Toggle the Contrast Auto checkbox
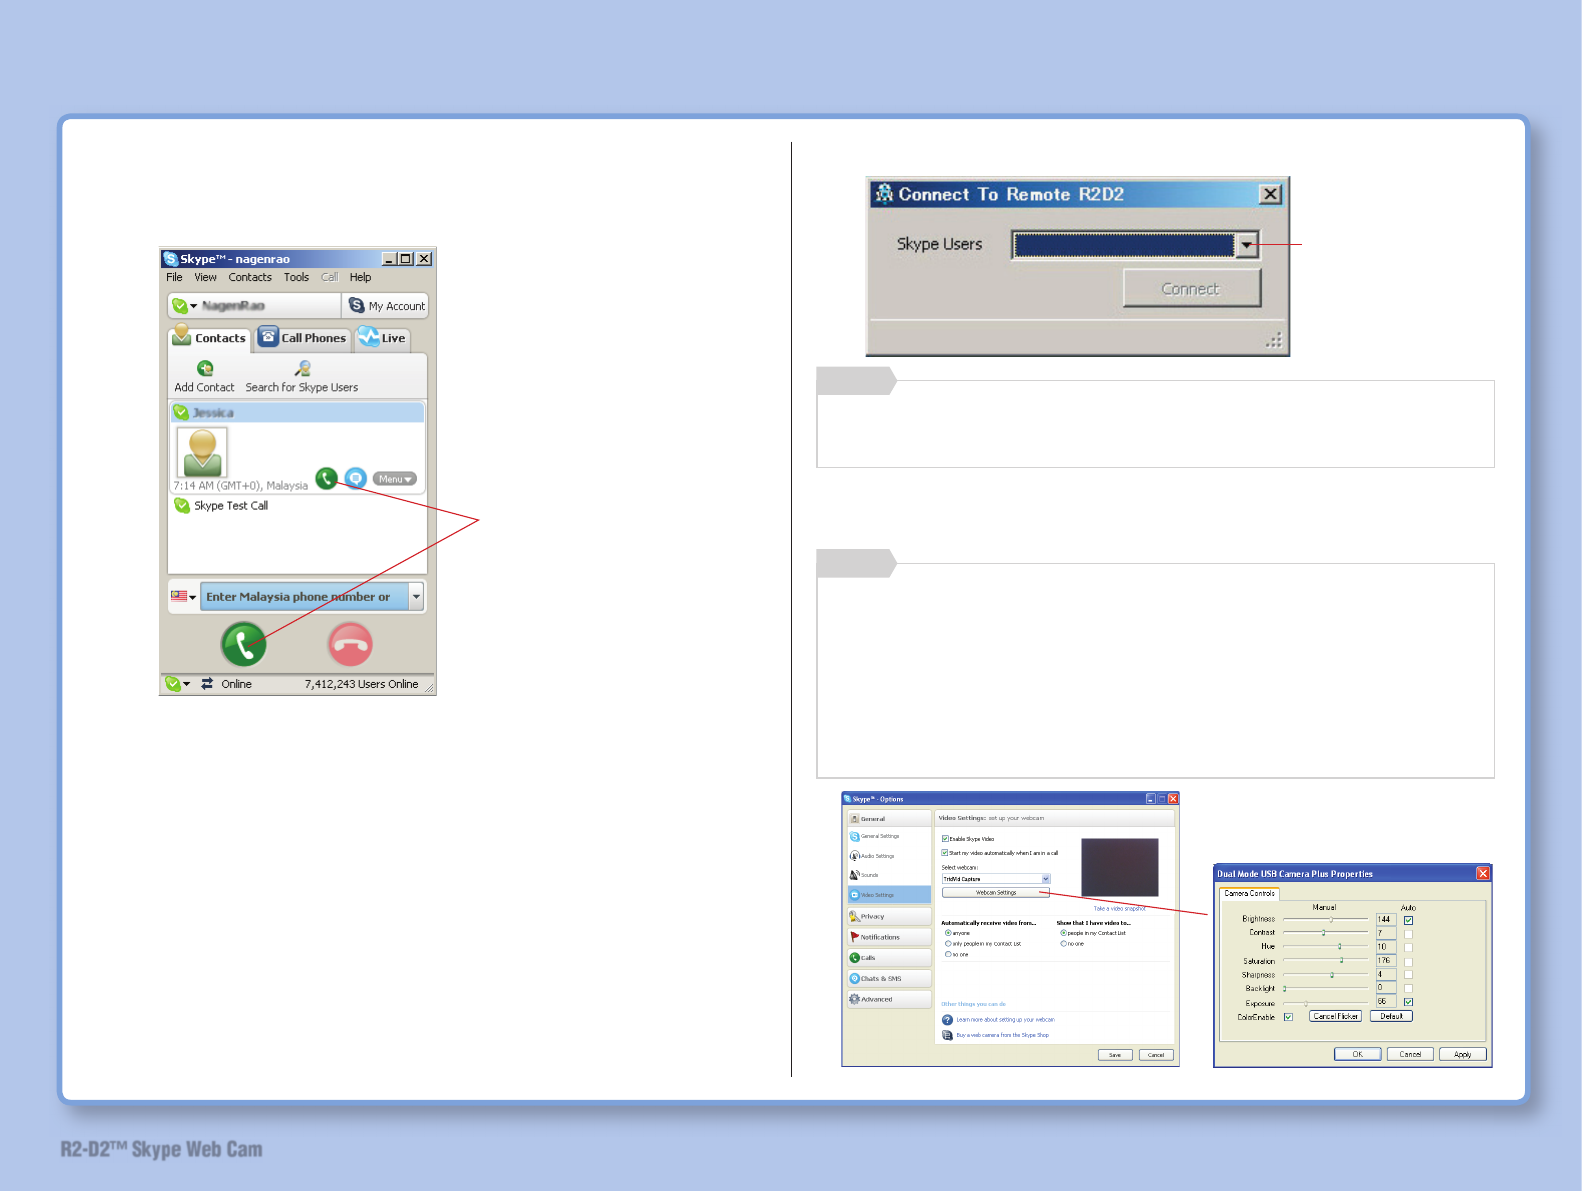Image resolution: width=1582 pixels, height=1191 pixels. point(1408,934)
